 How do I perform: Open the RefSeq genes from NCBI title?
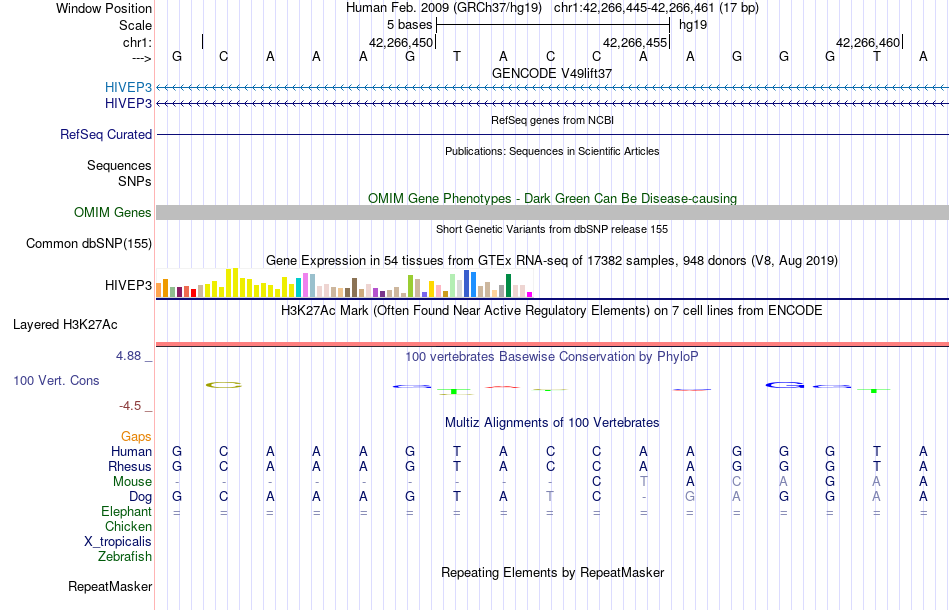click(552, 120)
